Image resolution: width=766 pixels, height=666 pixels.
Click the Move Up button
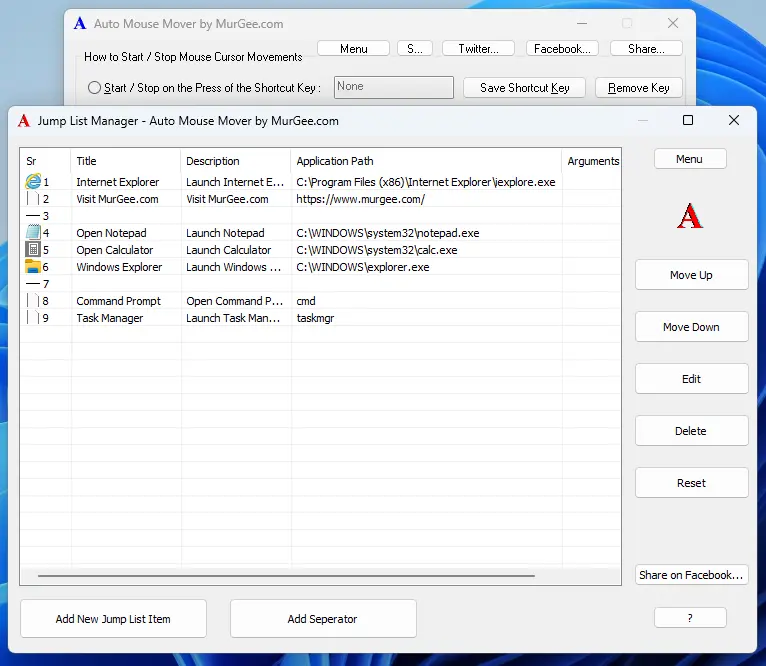[691, 275]
